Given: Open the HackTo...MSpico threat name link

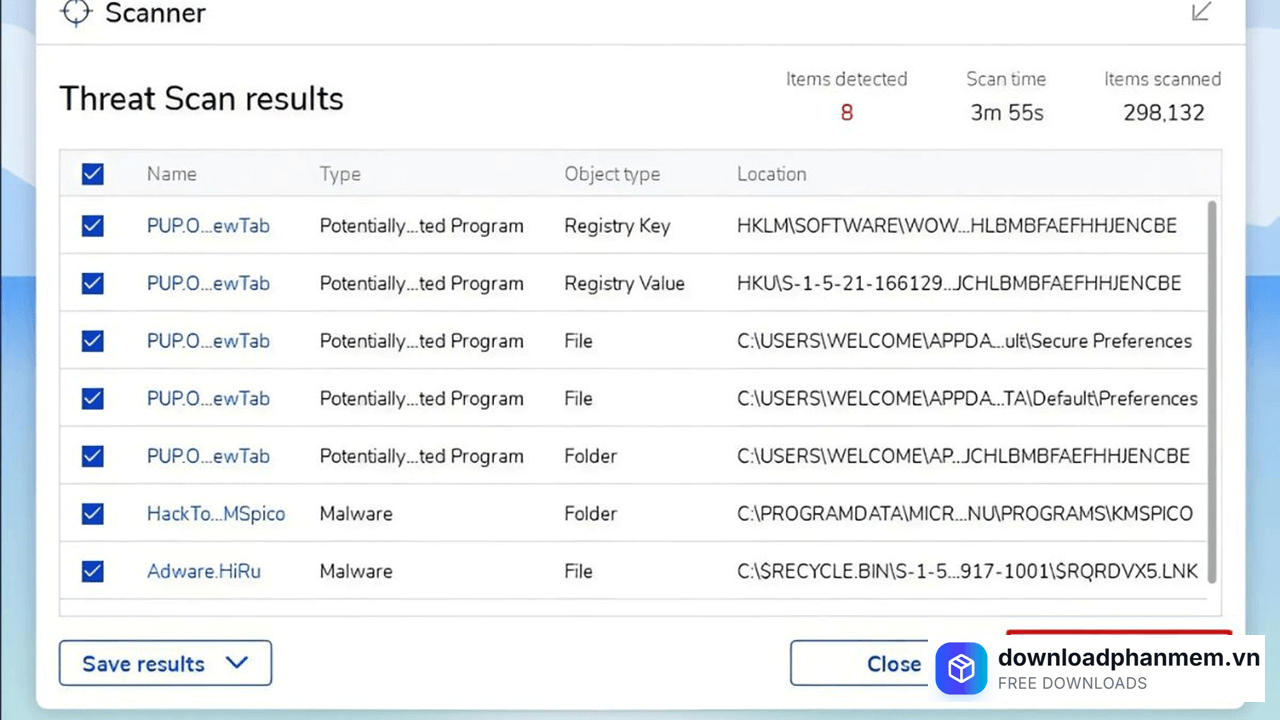Looking at the screenshot, I should pyautogui.click(x=216, y=514).
